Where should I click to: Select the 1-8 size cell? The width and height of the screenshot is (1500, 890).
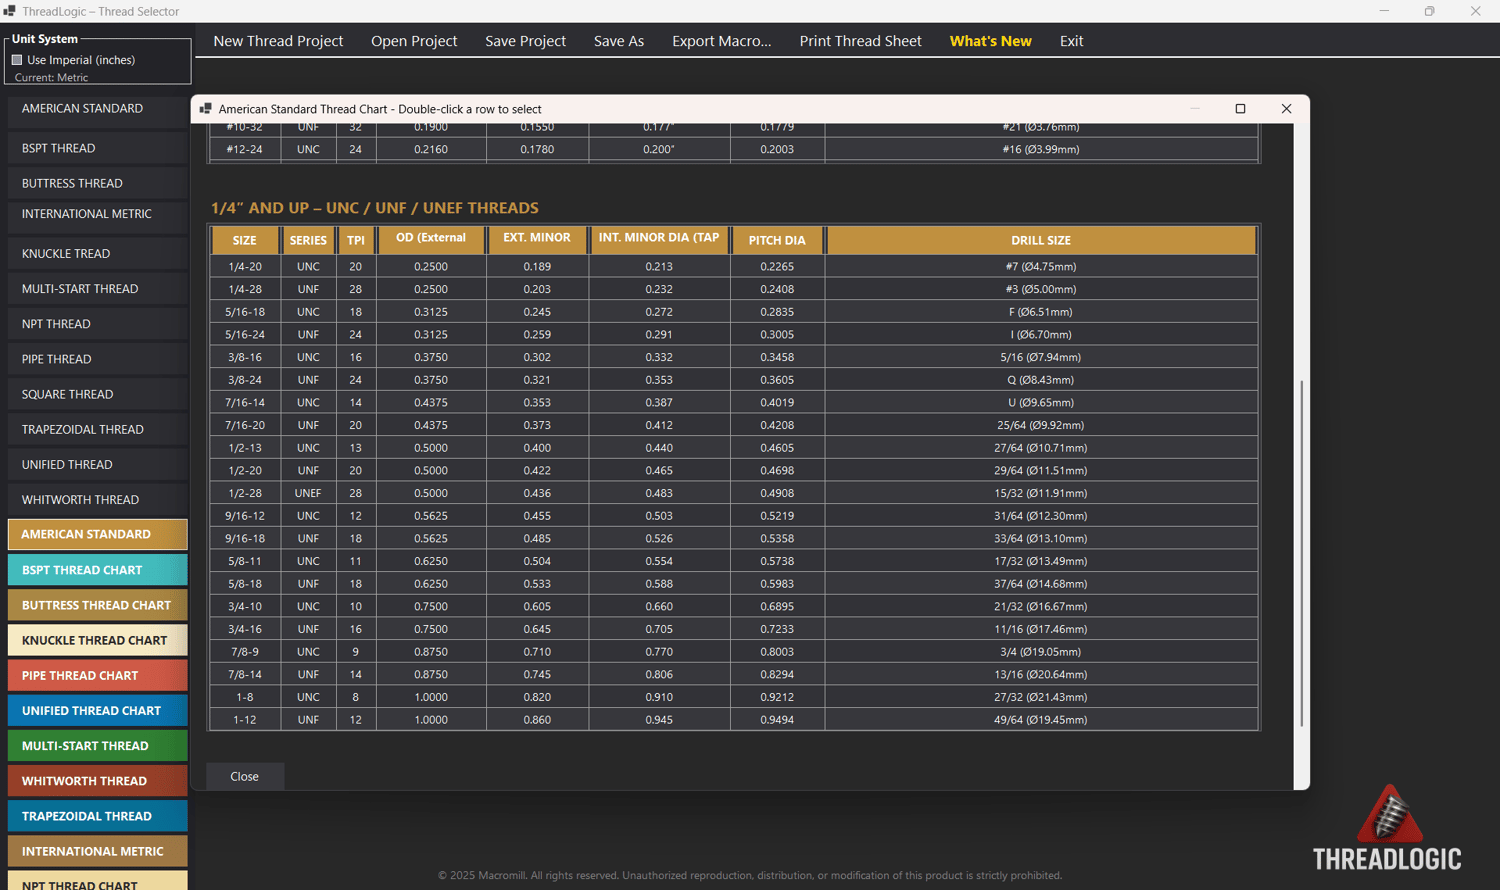[245, 697]
